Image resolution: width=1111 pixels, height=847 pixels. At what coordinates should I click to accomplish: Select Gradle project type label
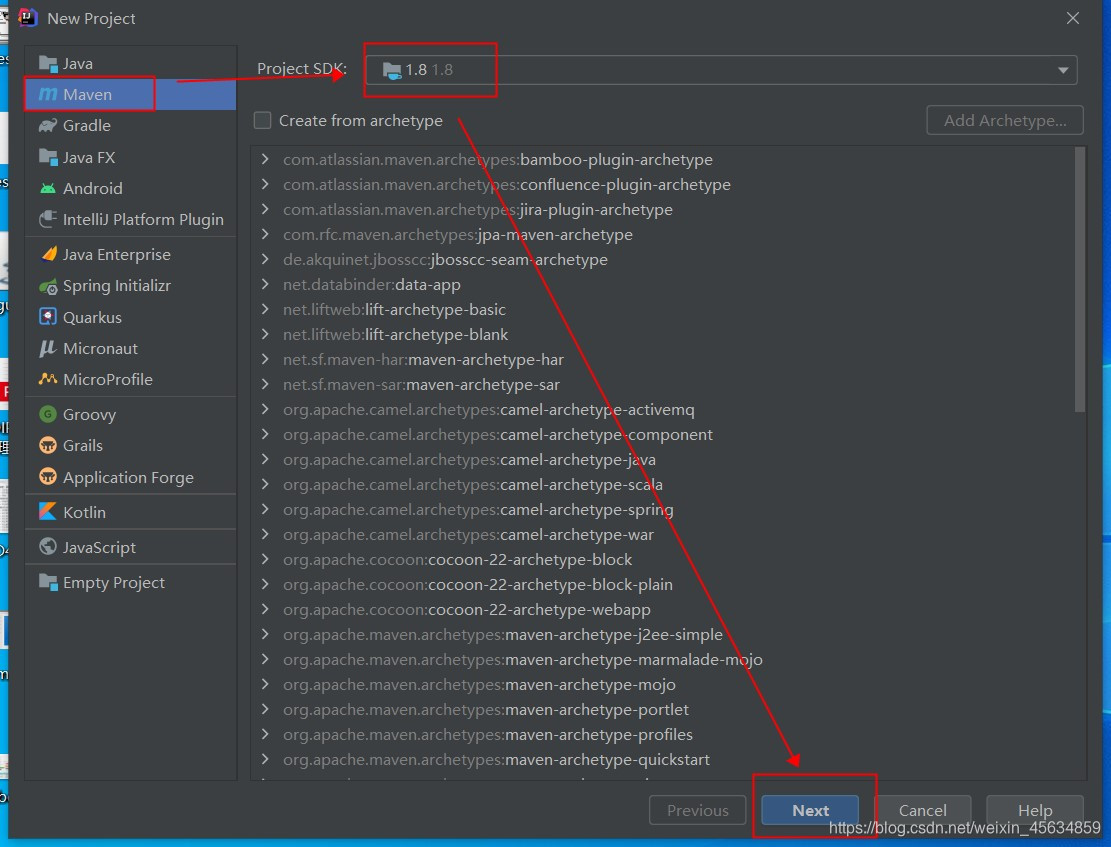(x=86, y=125)
